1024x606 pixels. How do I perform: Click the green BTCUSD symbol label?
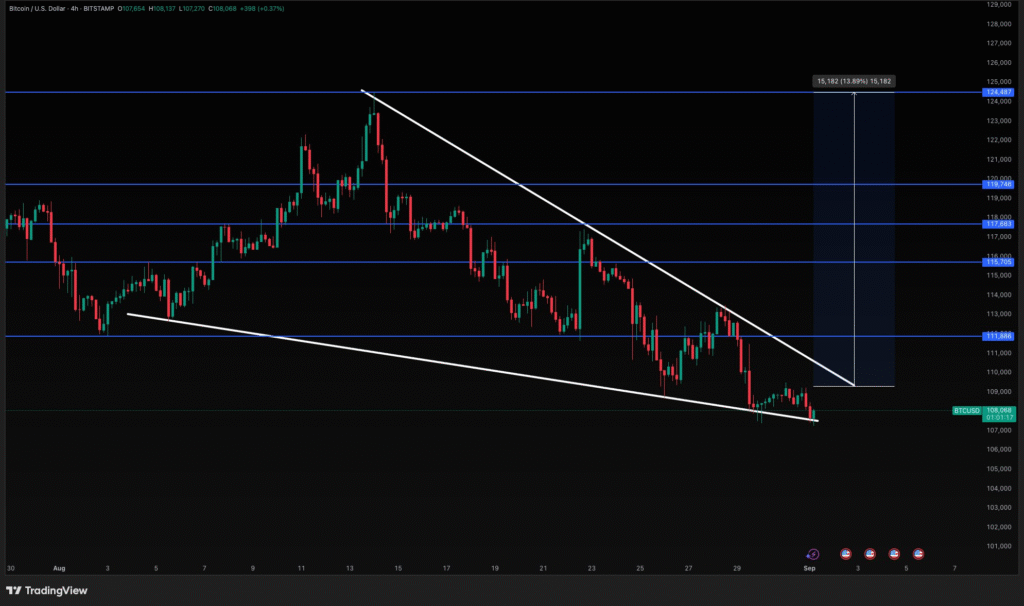967,411
